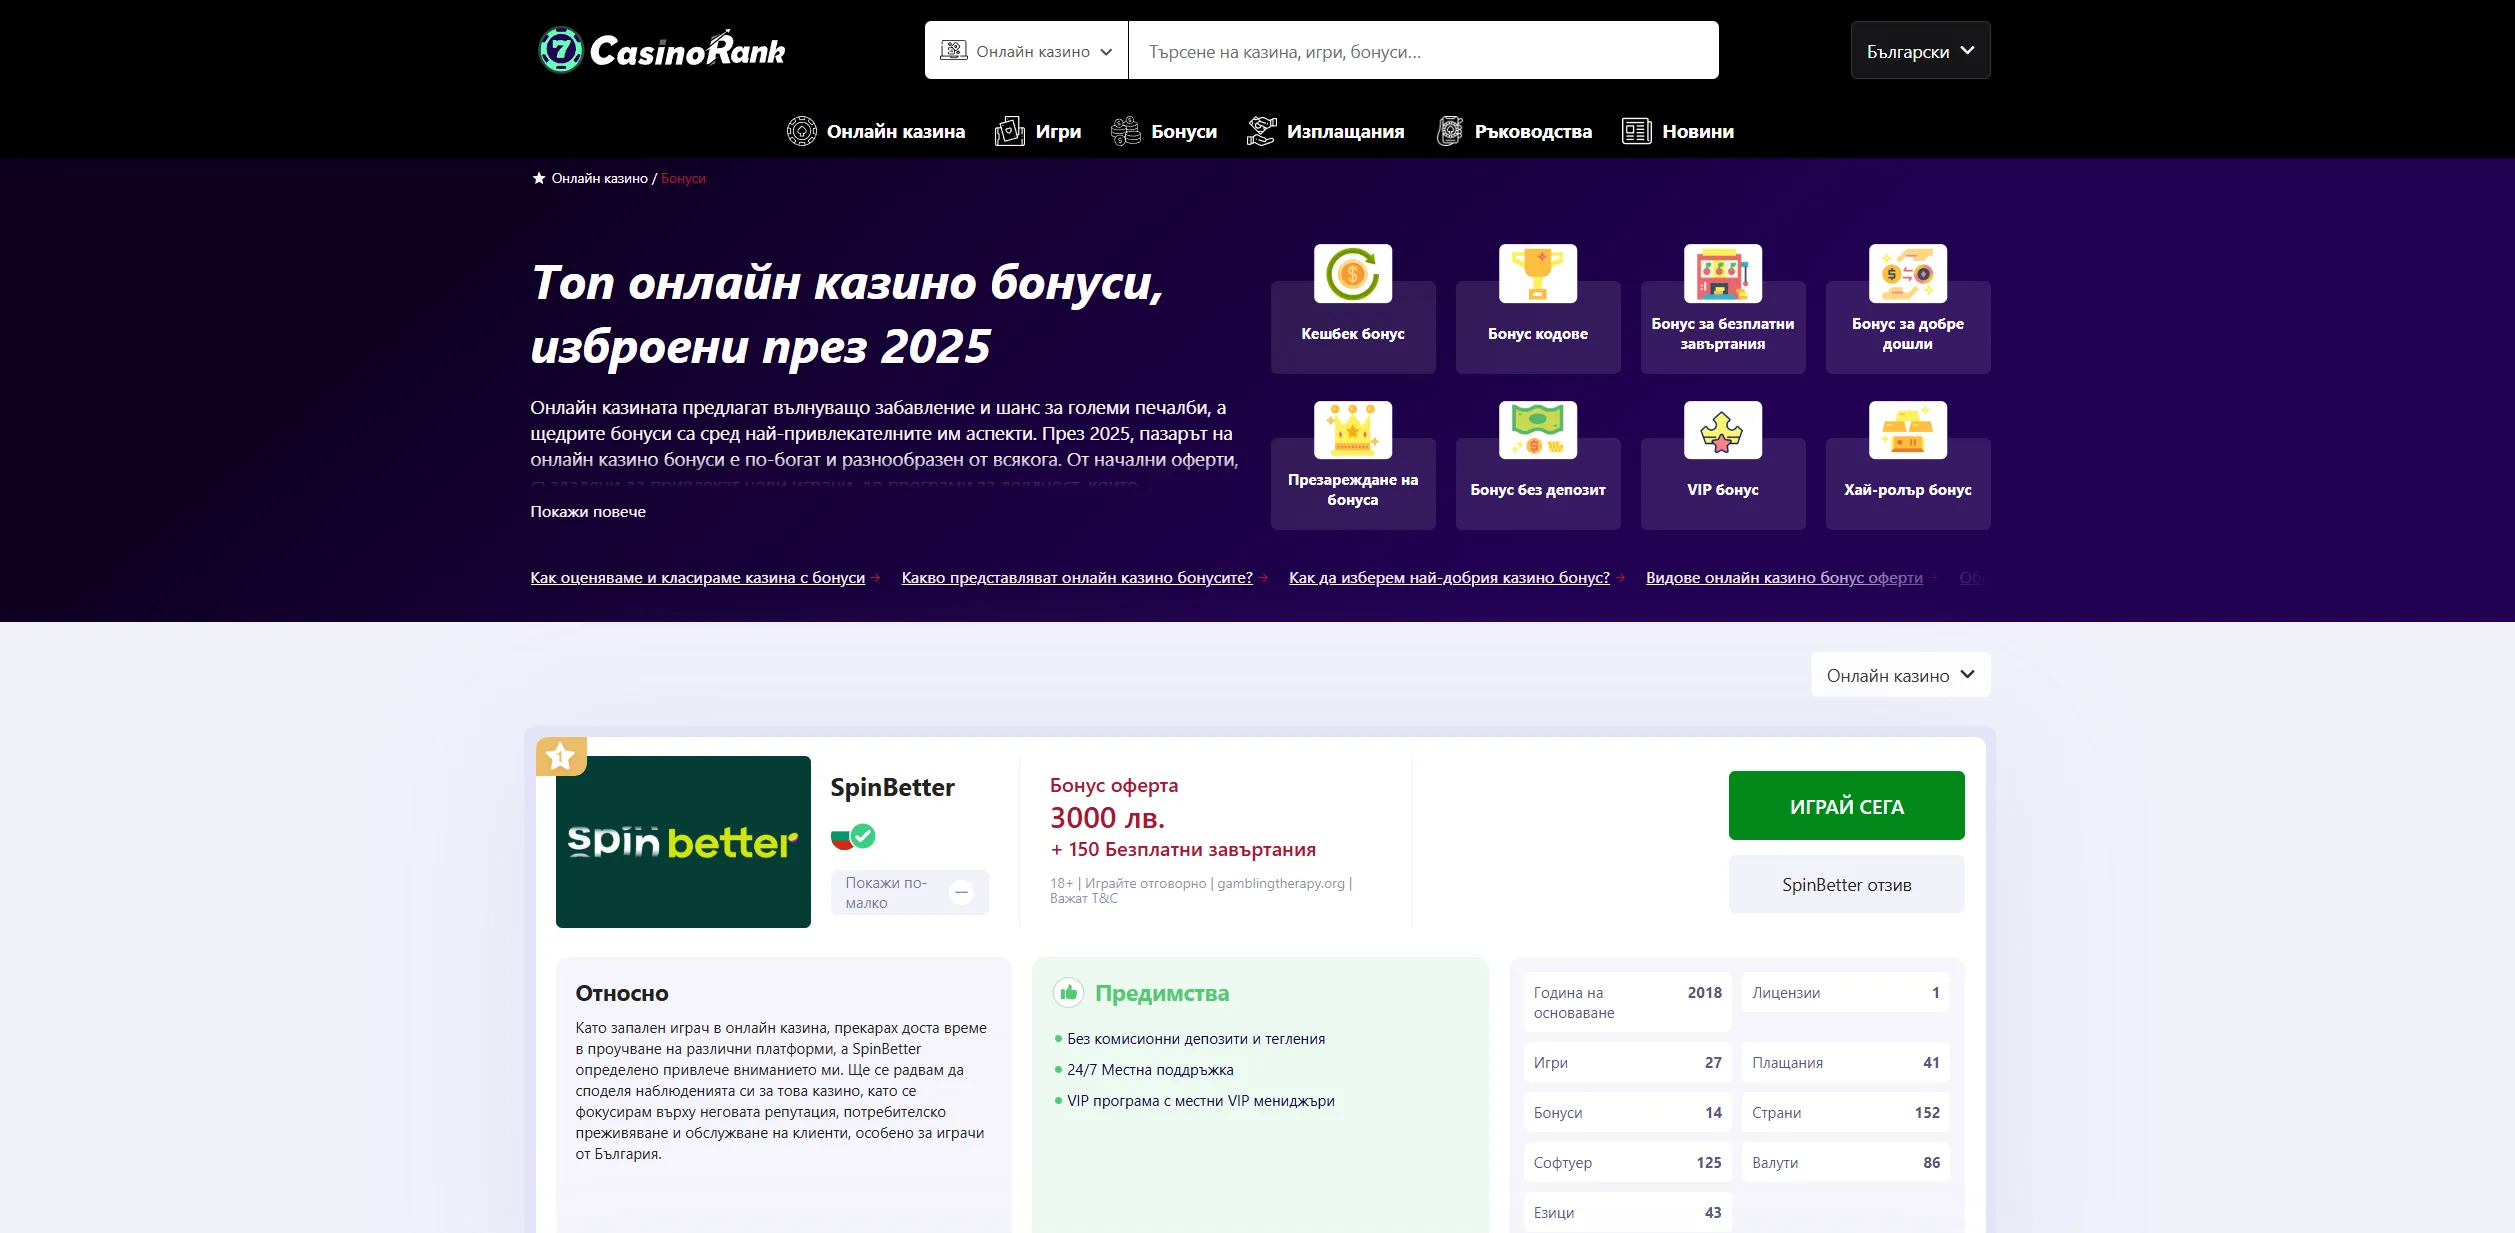Click the Новини newspaper icon

point(1636,131)
